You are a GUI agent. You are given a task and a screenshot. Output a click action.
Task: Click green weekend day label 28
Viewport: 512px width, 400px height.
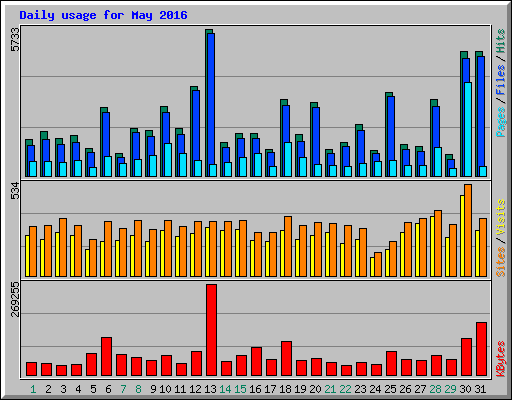click(435, 389)
